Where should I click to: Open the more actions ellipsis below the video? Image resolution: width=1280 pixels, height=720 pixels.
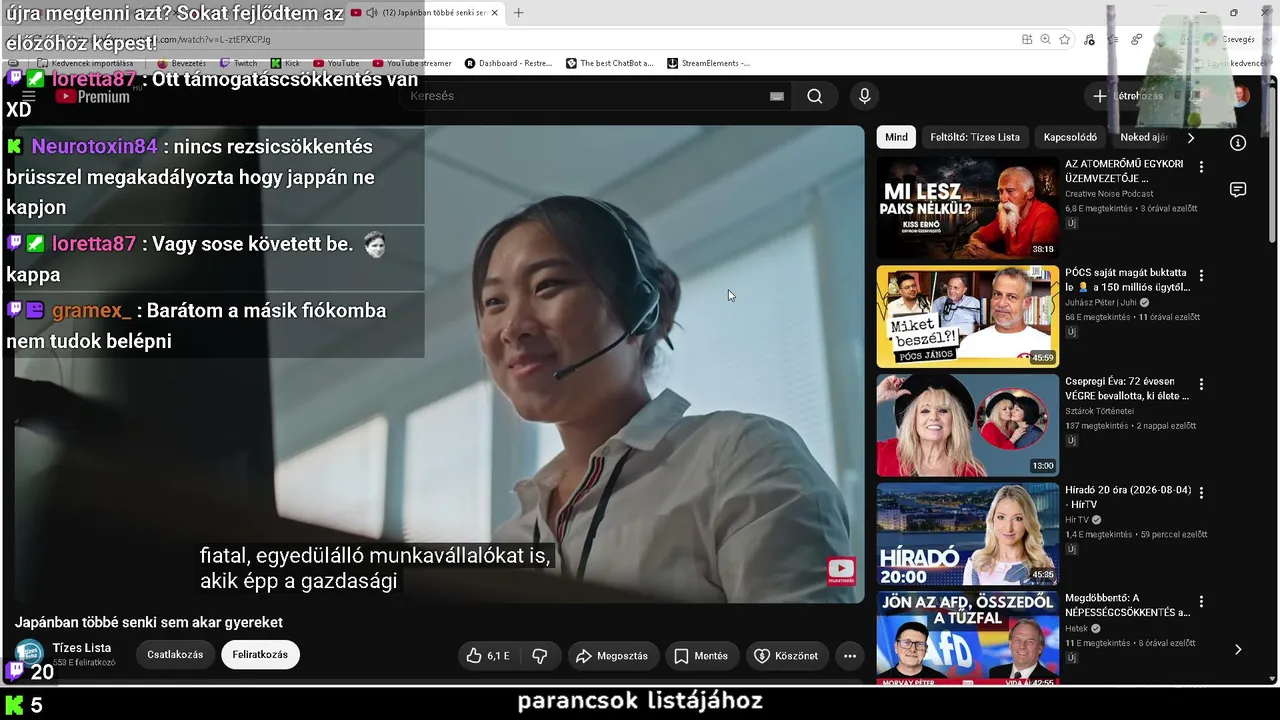850,656
